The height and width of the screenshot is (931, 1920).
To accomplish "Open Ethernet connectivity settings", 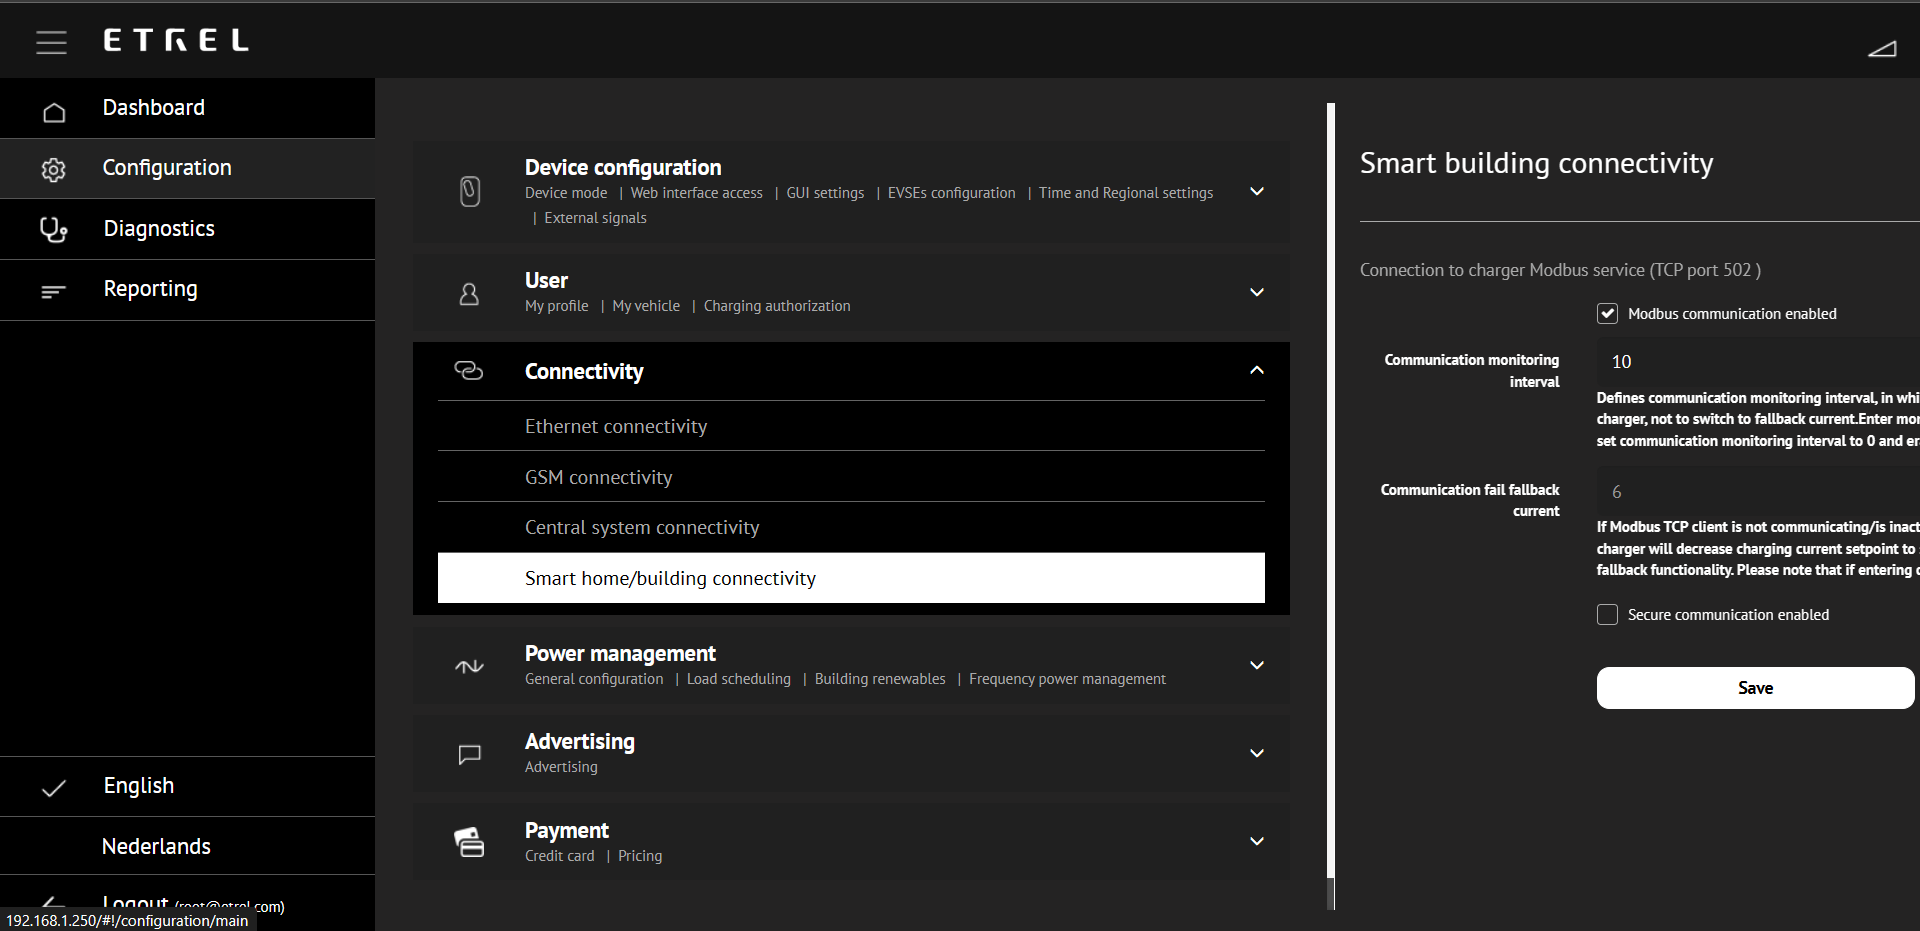I will coord(616,427).
